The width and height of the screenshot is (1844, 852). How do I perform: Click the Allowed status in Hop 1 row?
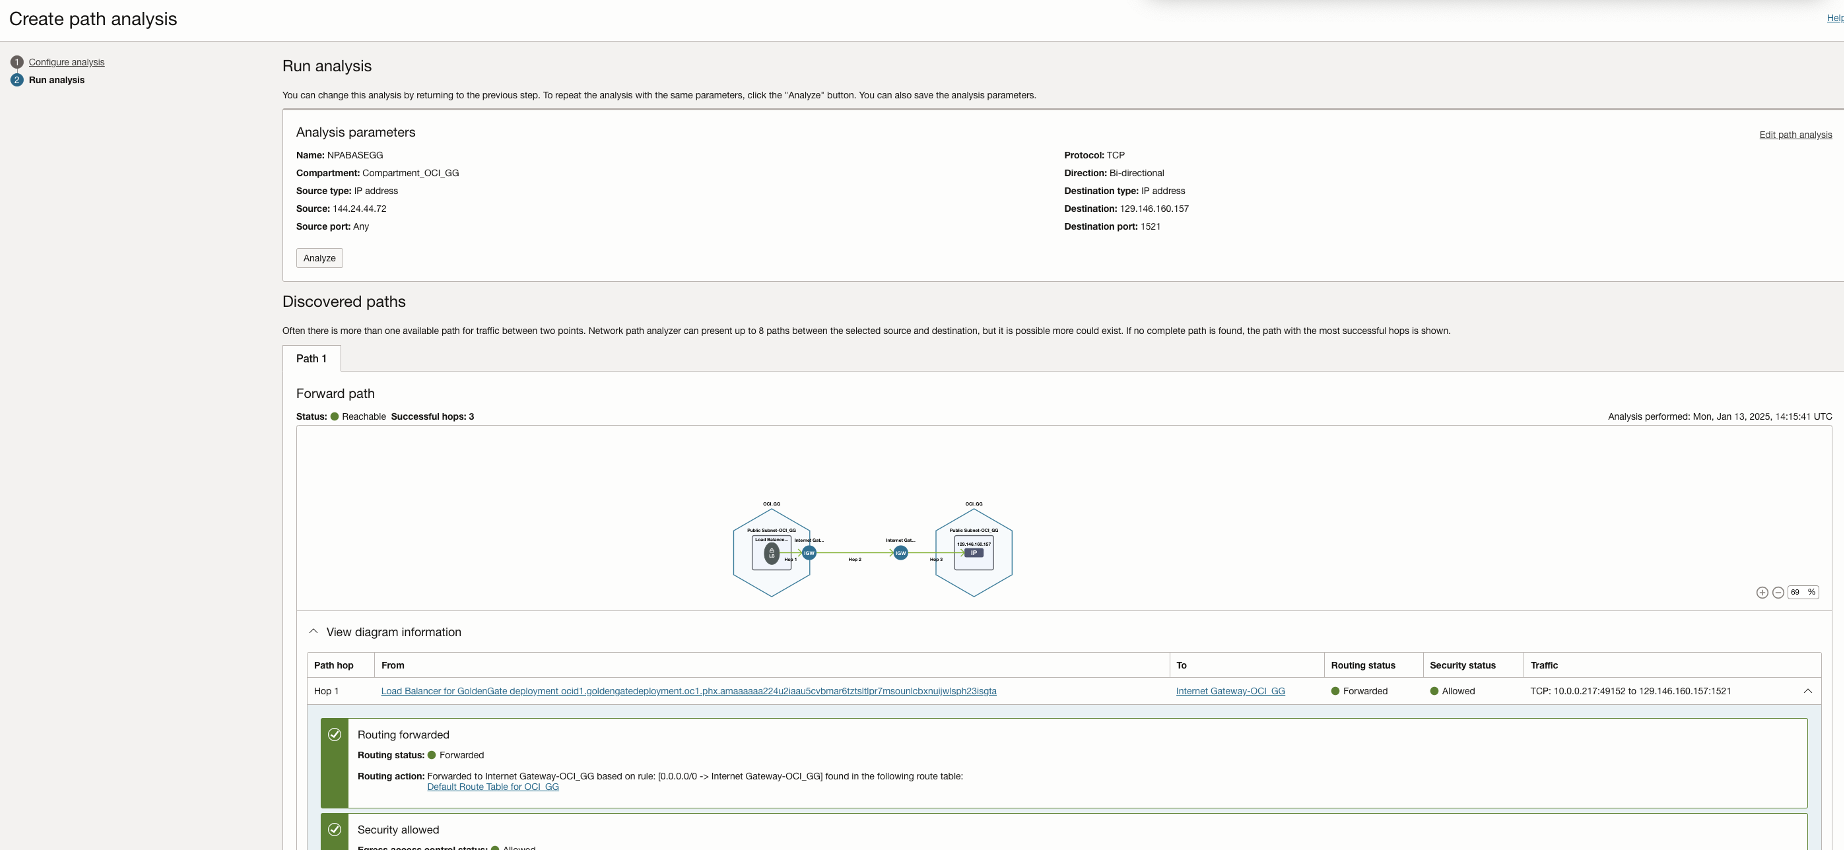(1453, 691)
